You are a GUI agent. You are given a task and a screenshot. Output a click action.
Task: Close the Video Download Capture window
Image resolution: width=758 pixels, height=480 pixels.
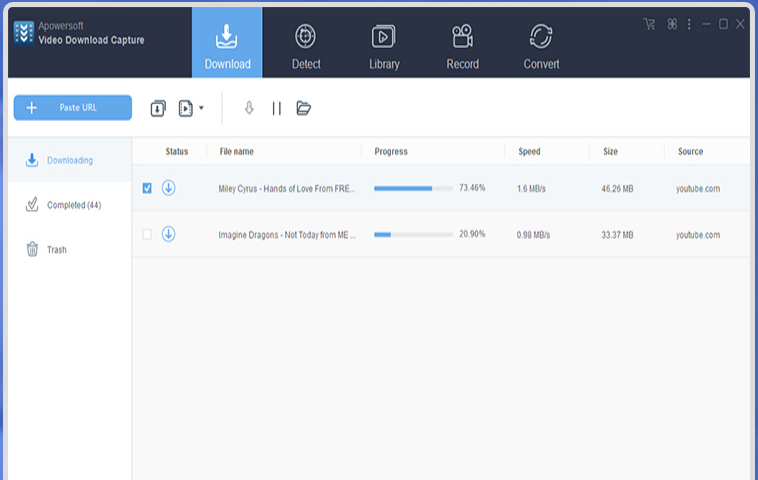pyautogui.click(x=740, y=24)
